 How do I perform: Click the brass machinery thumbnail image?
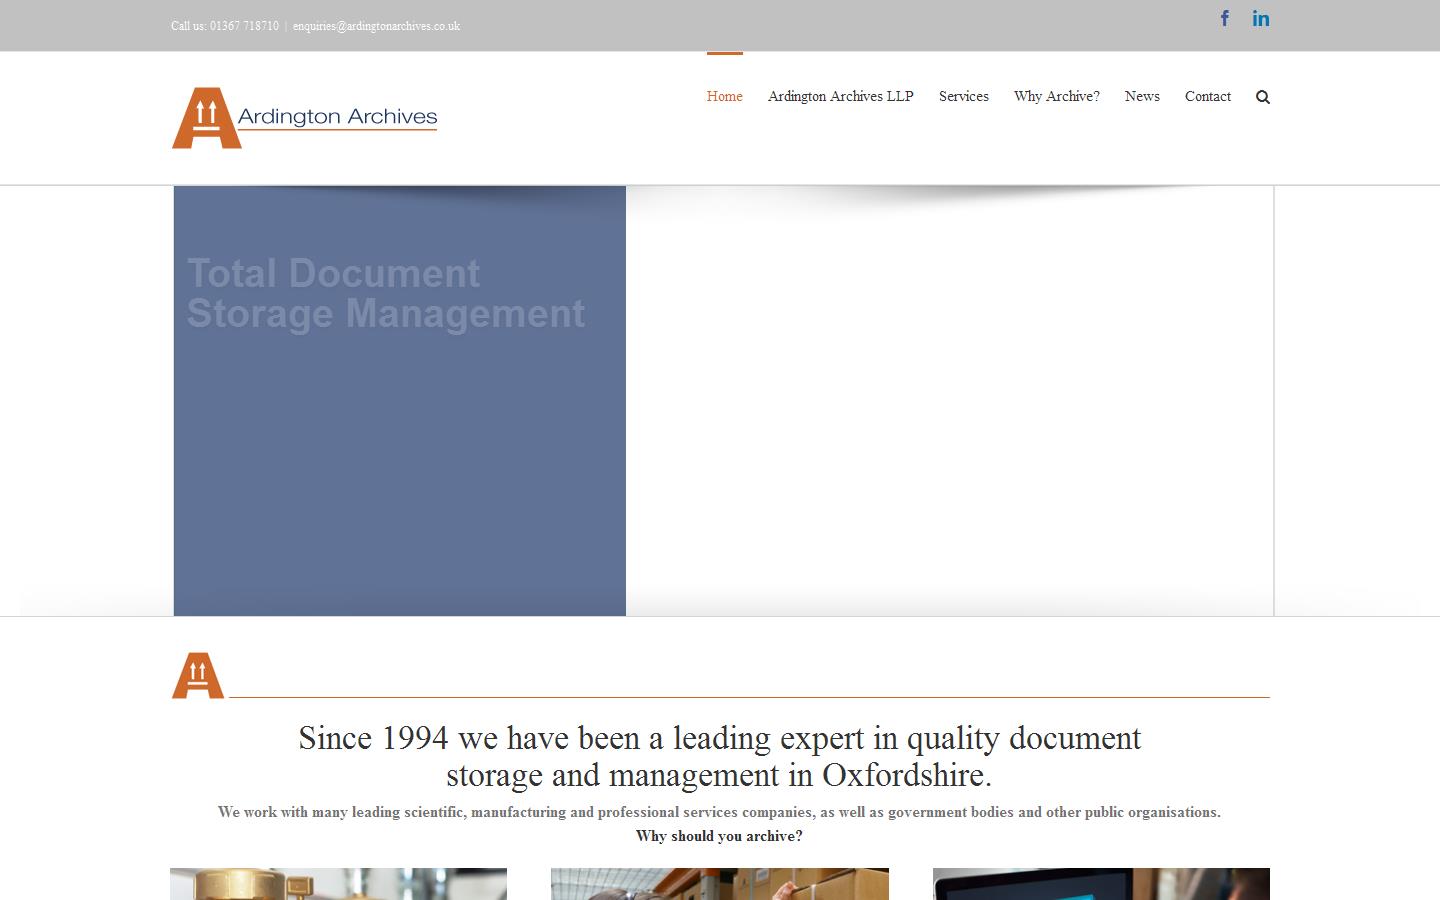click(x=338, y=884)
